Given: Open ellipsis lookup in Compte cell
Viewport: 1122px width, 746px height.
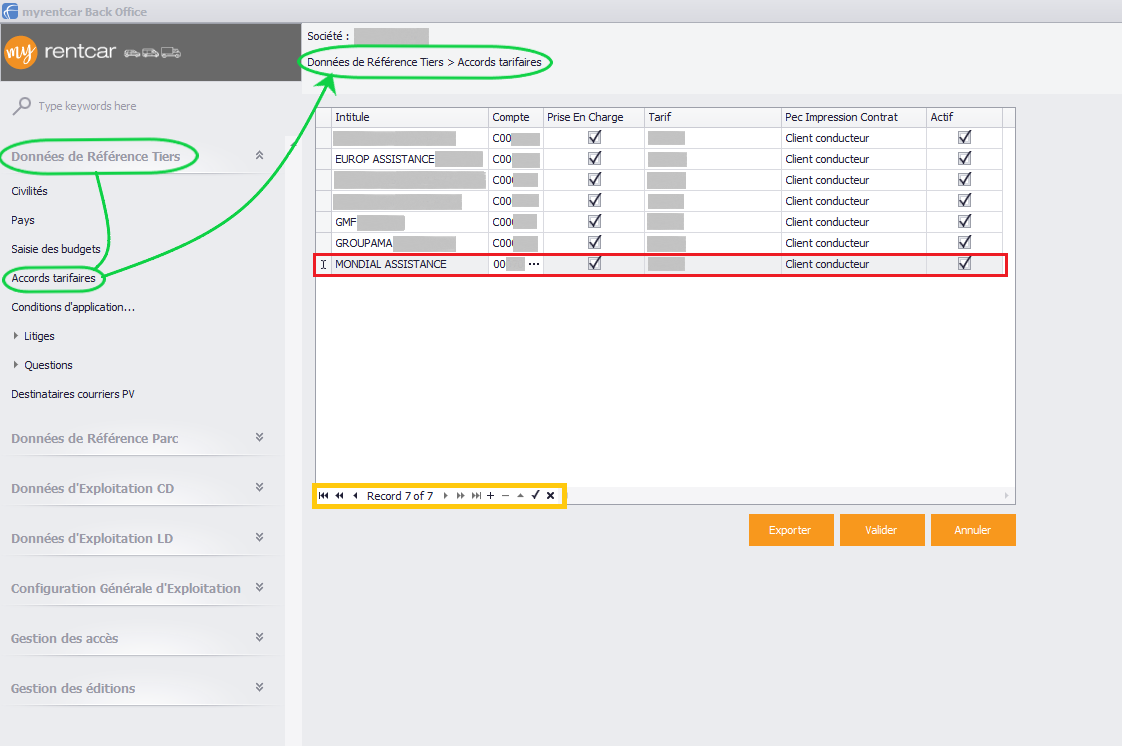Looking at the screenshot, I should (x=534, y=264).
